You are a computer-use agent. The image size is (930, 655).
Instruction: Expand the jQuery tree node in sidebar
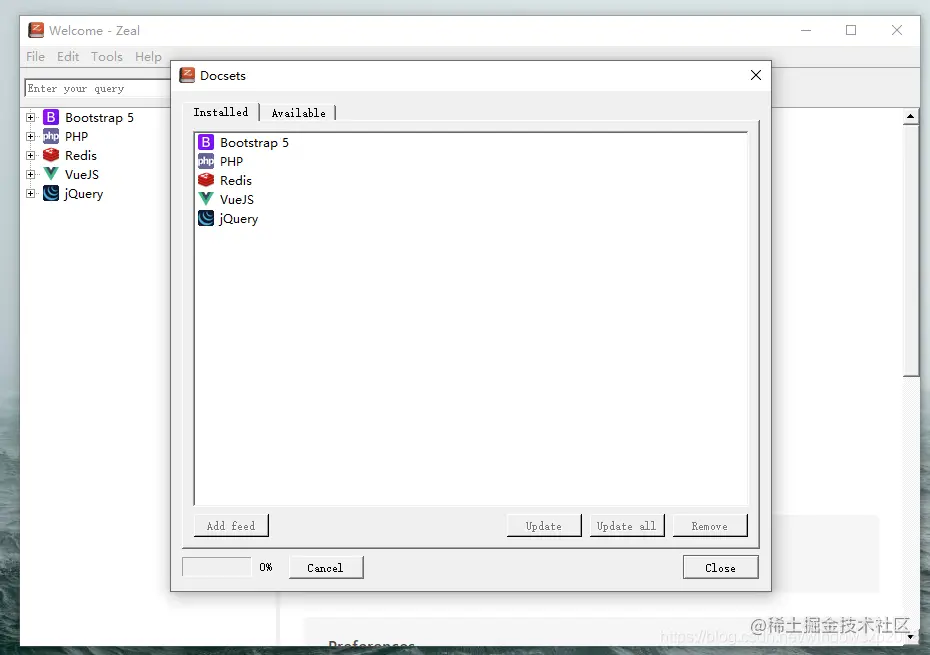click(x=30, y=193)
